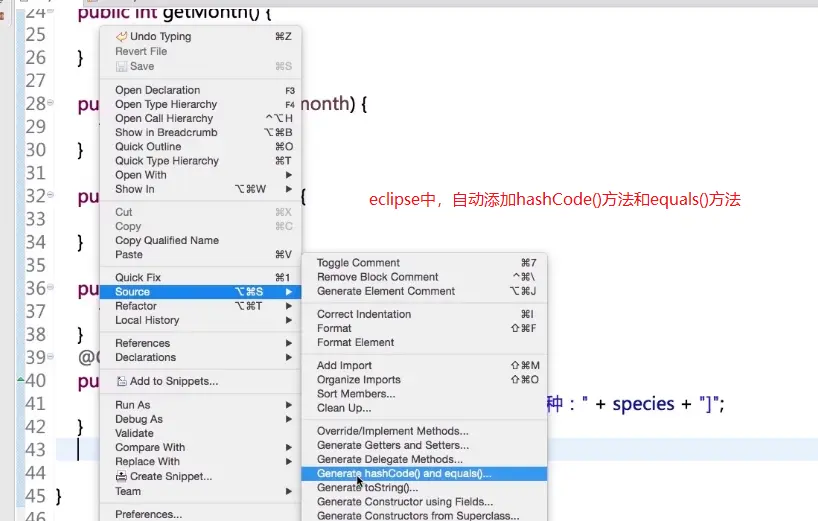Choose Add Import
Screen dimensions: 818x521
point(424,366)
